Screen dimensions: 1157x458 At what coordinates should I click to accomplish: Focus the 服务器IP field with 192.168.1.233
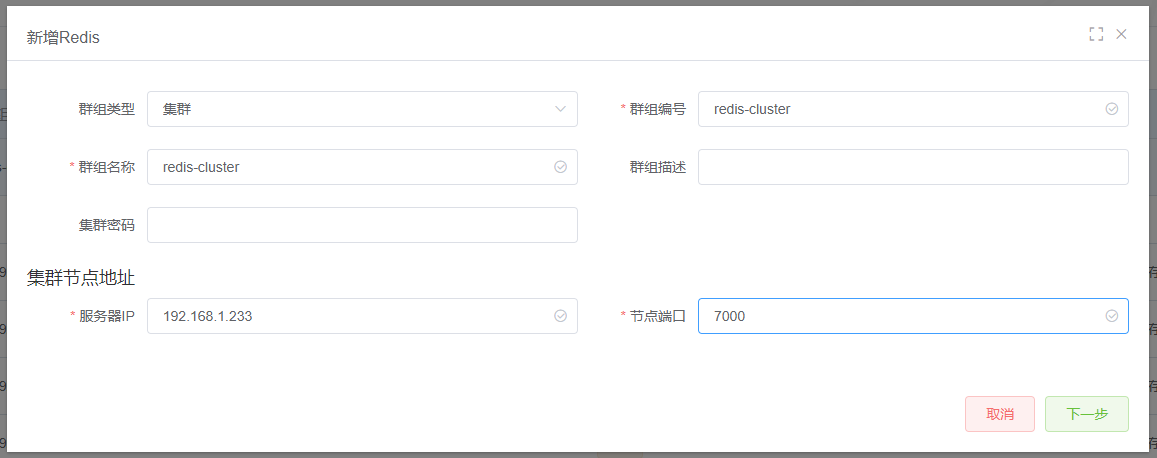pos(362,316)
